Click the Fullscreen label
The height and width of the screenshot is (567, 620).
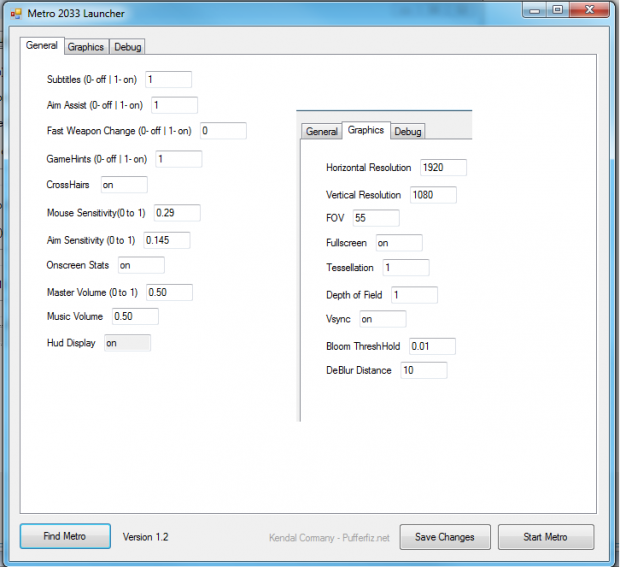coord(346,243)
